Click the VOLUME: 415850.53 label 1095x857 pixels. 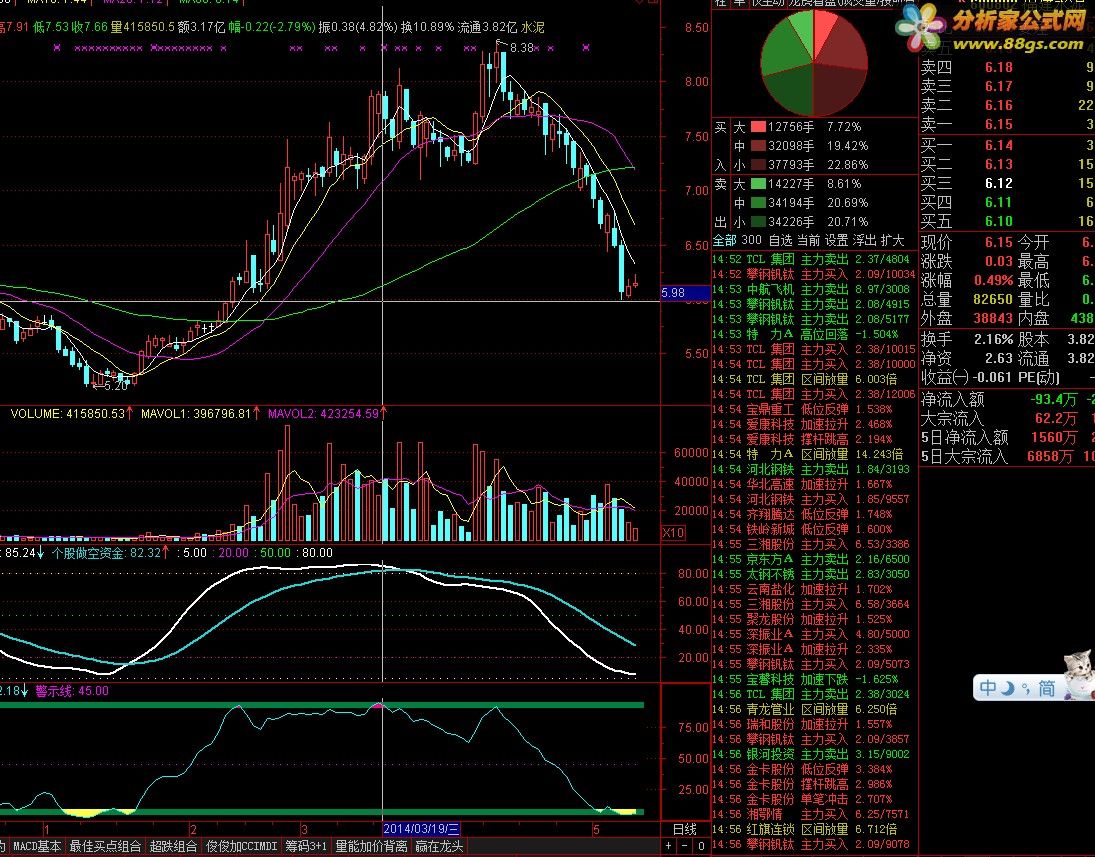[67, 413]
